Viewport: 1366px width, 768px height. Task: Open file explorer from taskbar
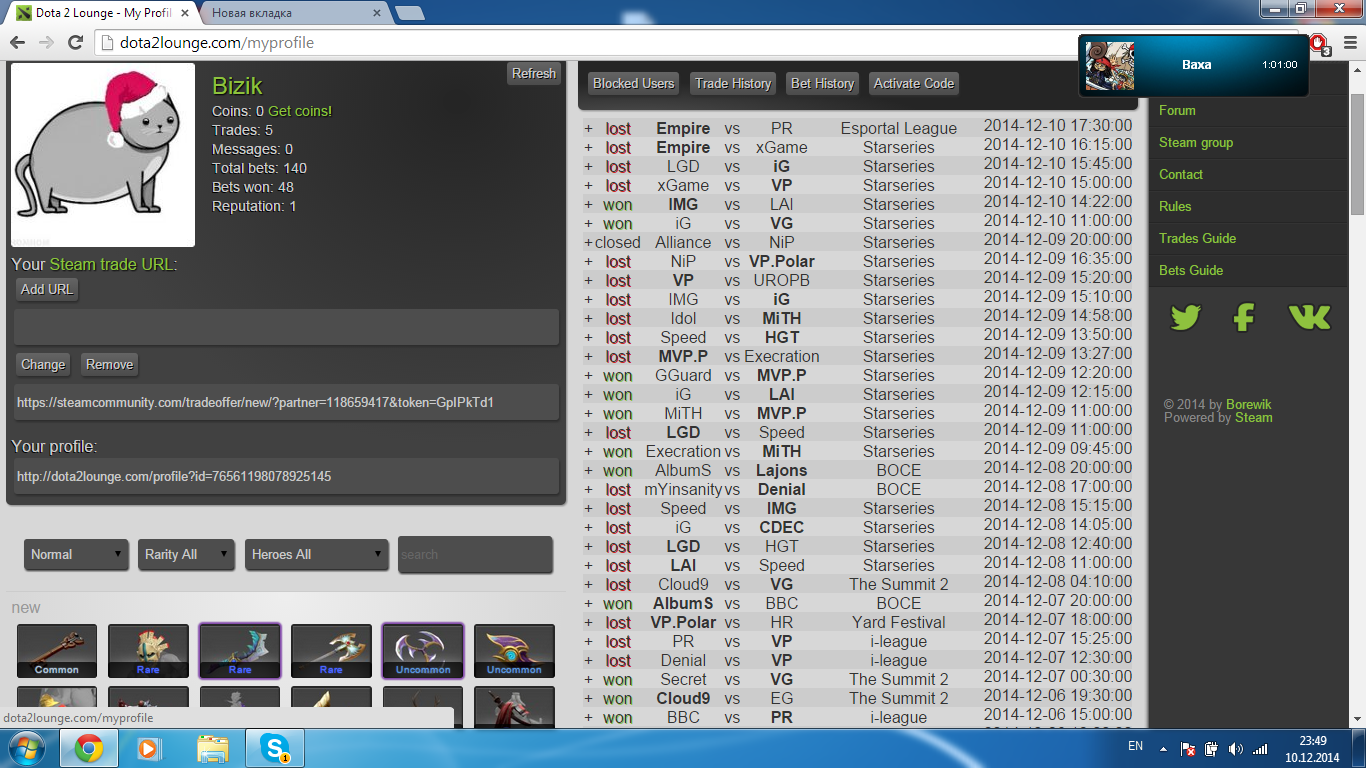click(213, 748)
